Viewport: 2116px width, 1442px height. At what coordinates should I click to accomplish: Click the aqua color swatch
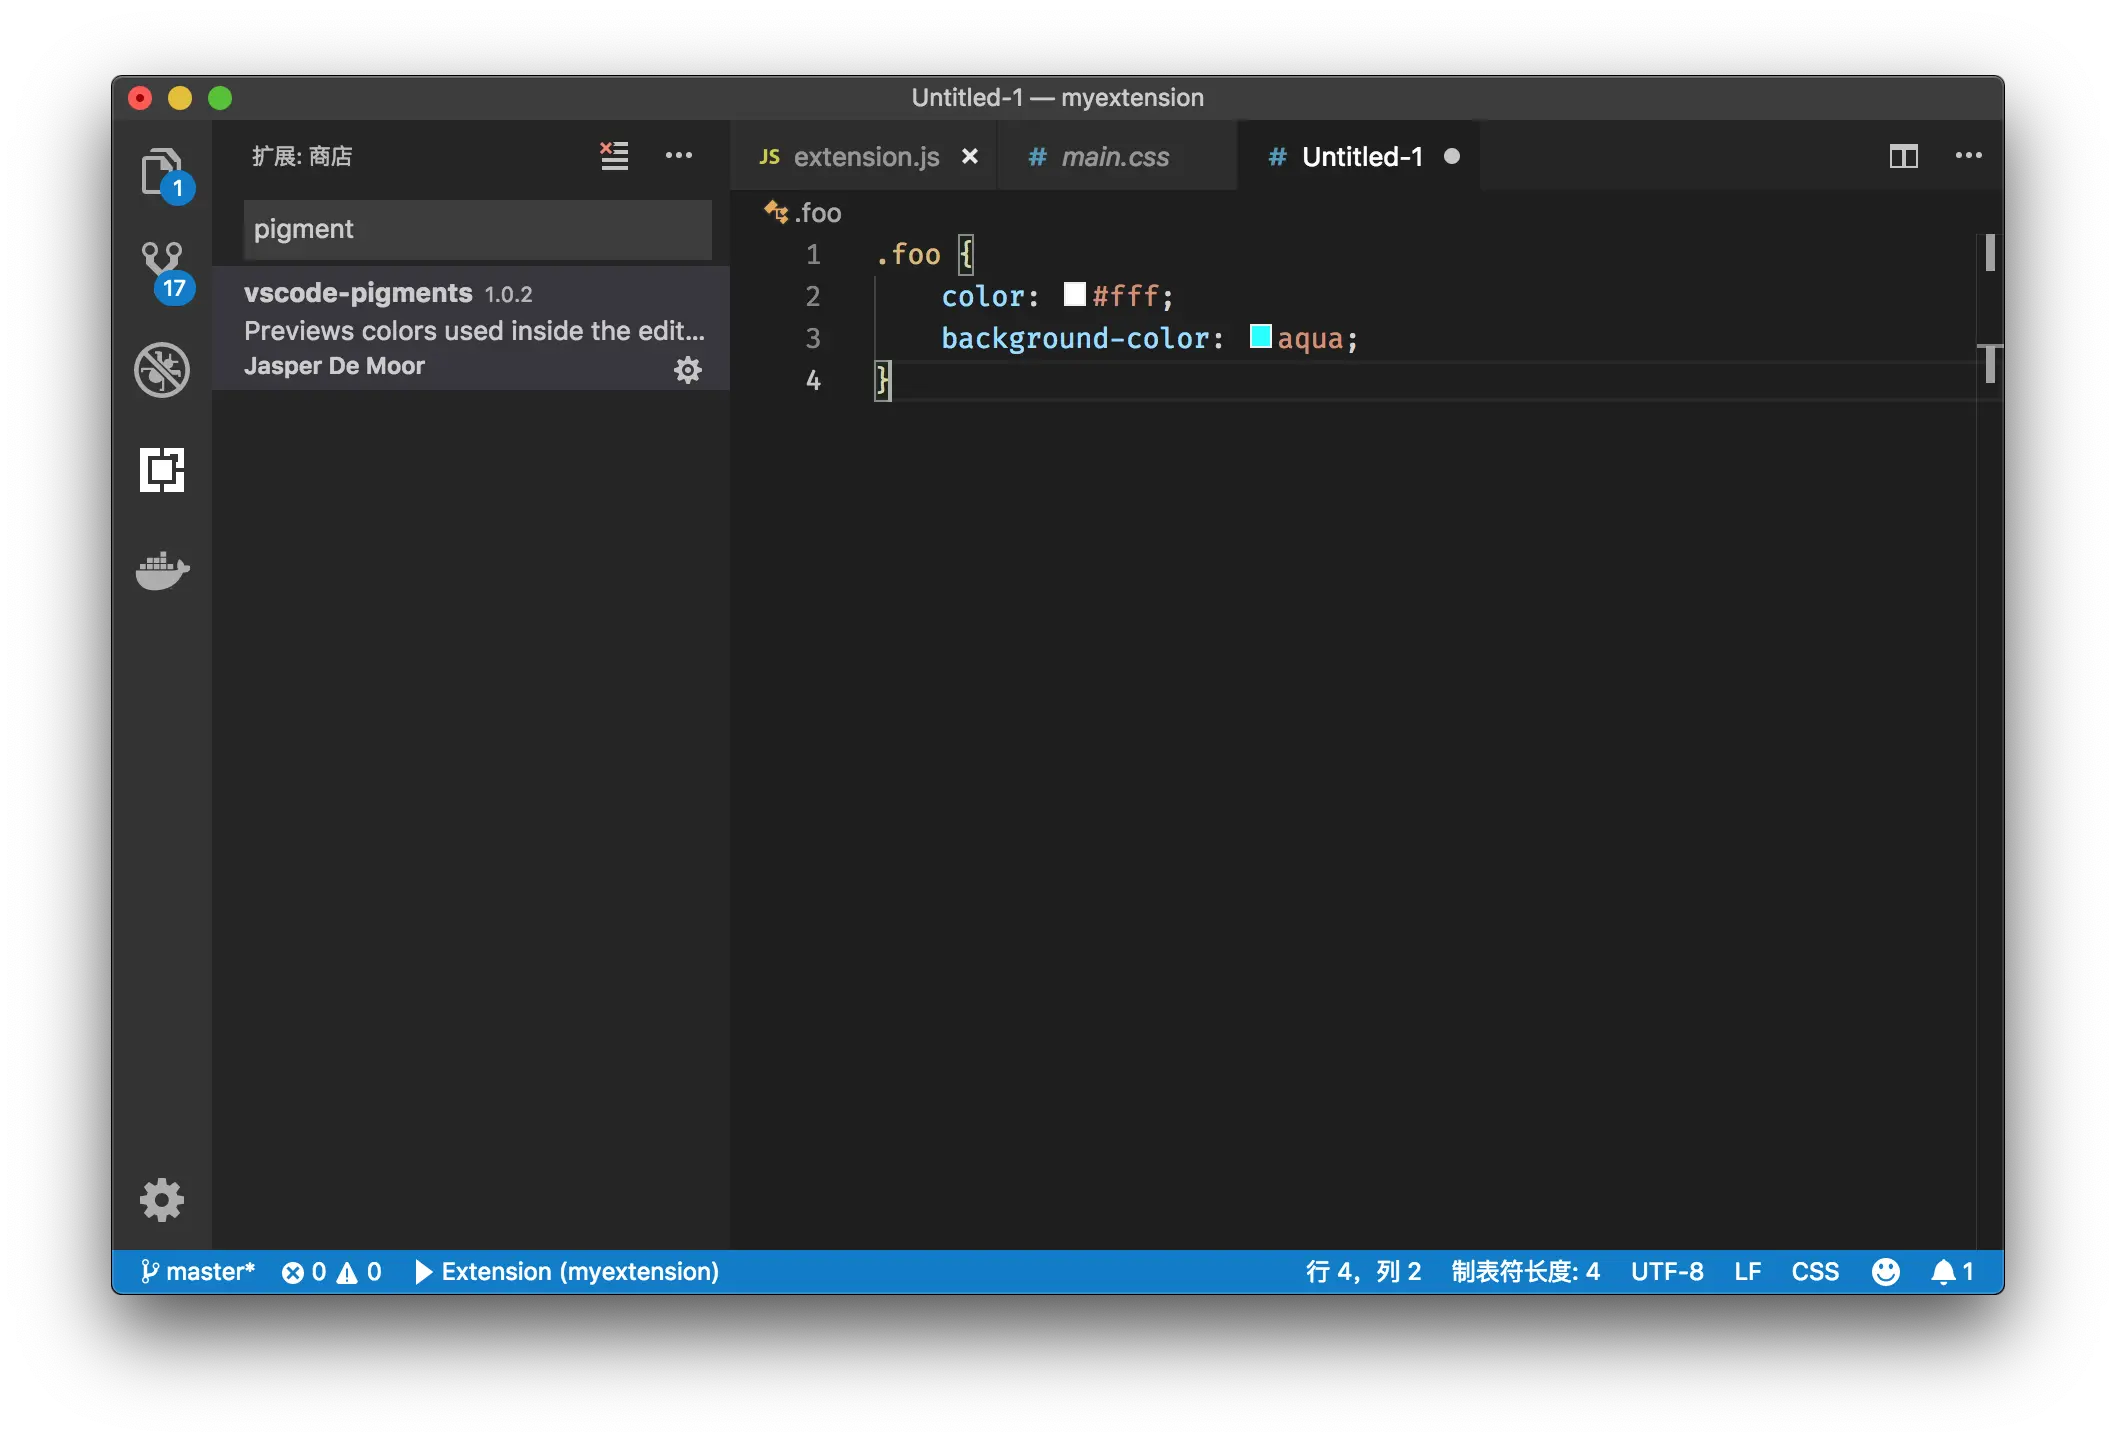(1260, 337)
